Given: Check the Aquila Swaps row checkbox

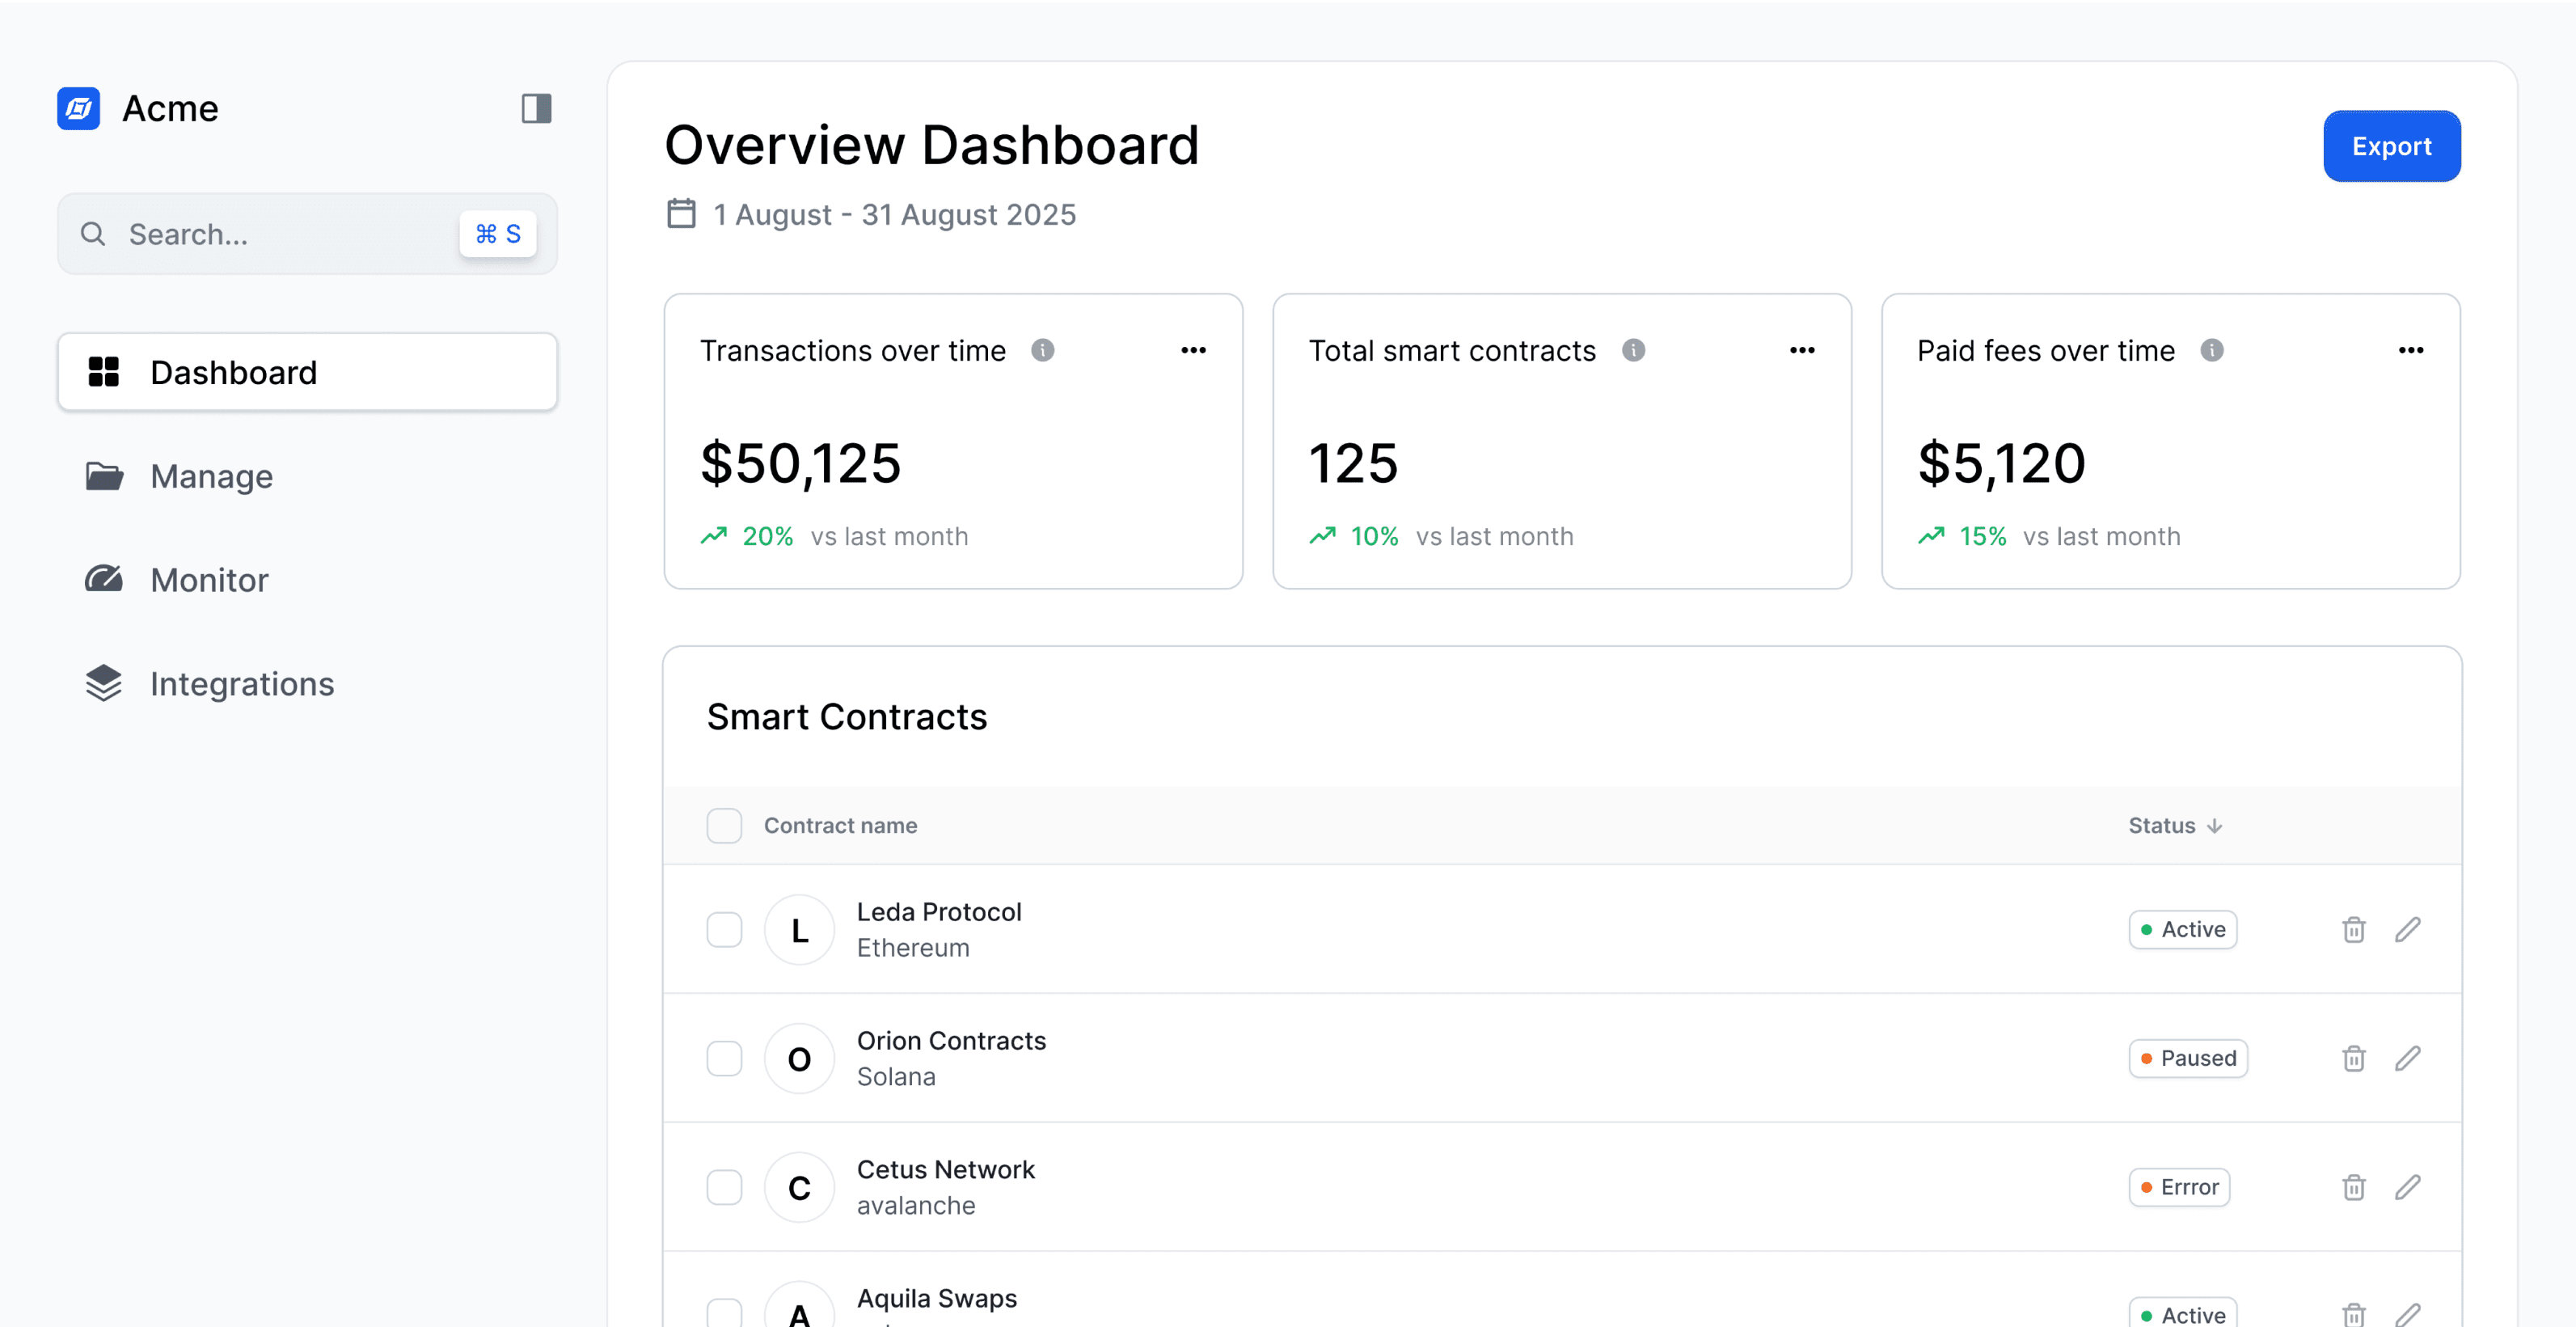Looking at the screenshot, I should tap(724, 1313).
